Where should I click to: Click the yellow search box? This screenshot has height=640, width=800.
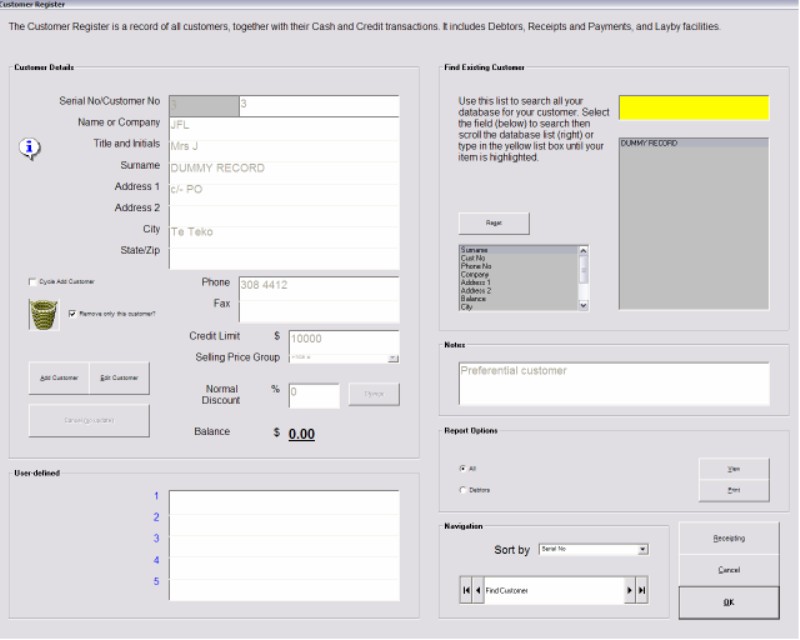[x=693, y=108]
